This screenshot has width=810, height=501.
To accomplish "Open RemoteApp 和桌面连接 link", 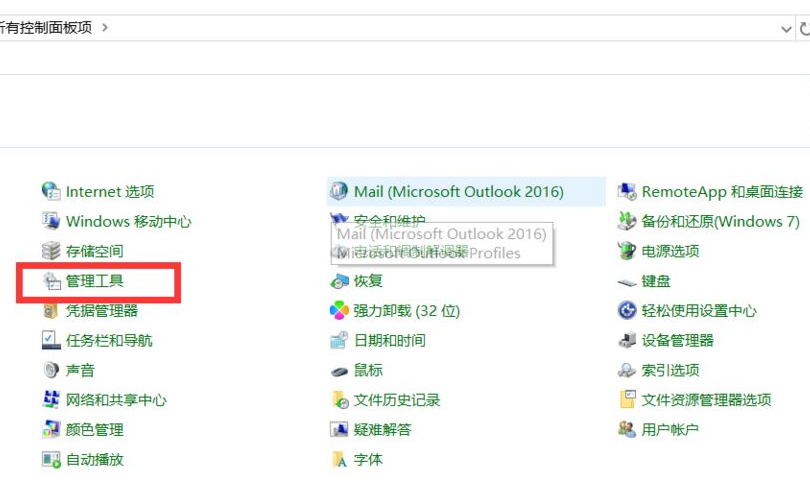I will click(722, 191).
